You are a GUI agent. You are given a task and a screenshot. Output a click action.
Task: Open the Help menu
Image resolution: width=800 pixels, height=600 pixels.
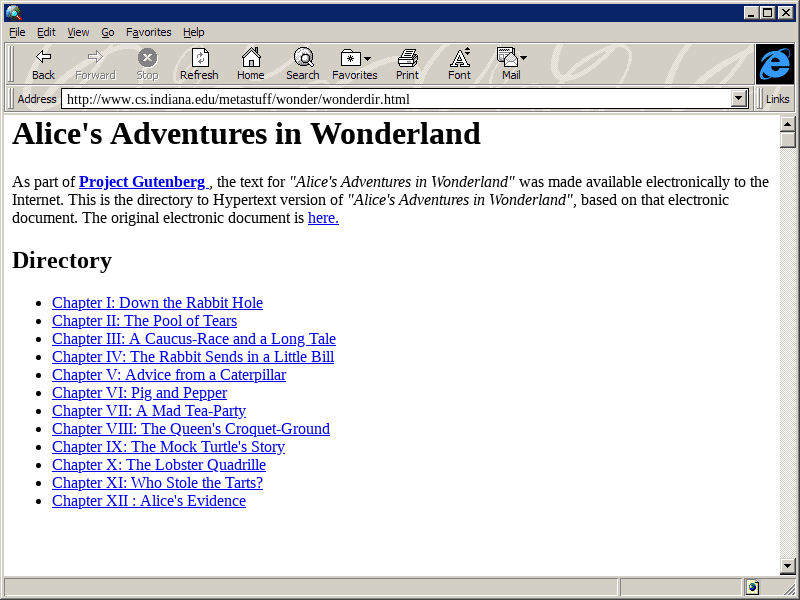coord(193,32)
